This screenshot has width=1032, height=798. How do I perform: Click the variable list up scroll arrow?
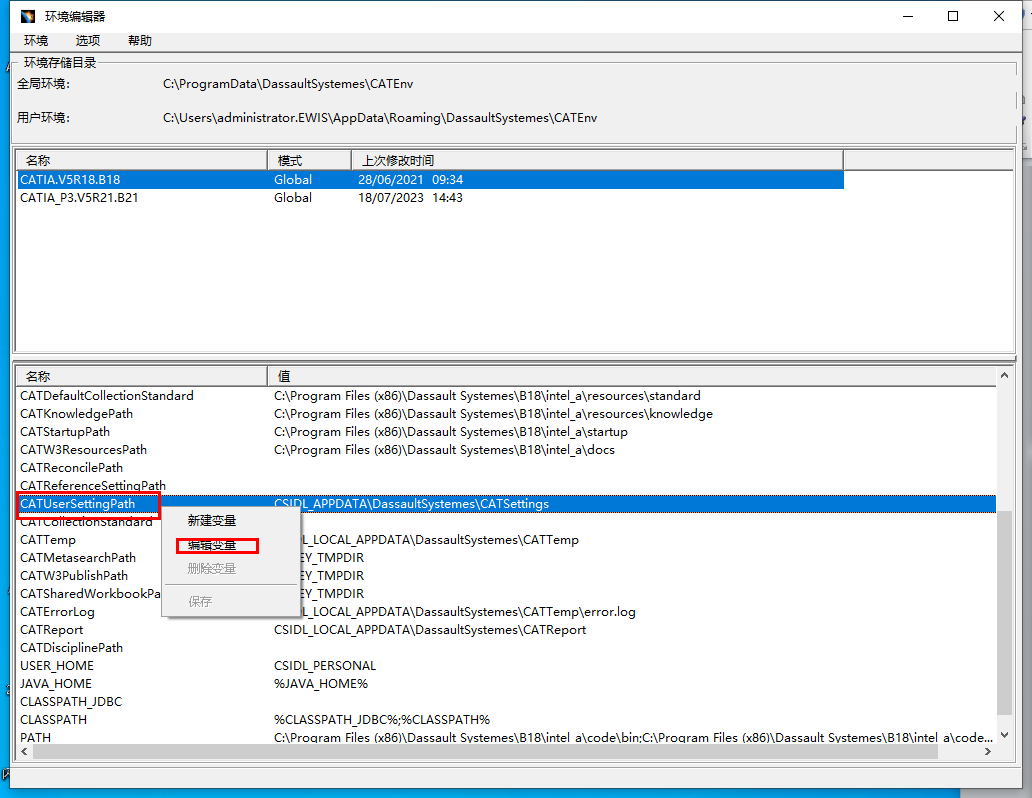[1004, 375]
